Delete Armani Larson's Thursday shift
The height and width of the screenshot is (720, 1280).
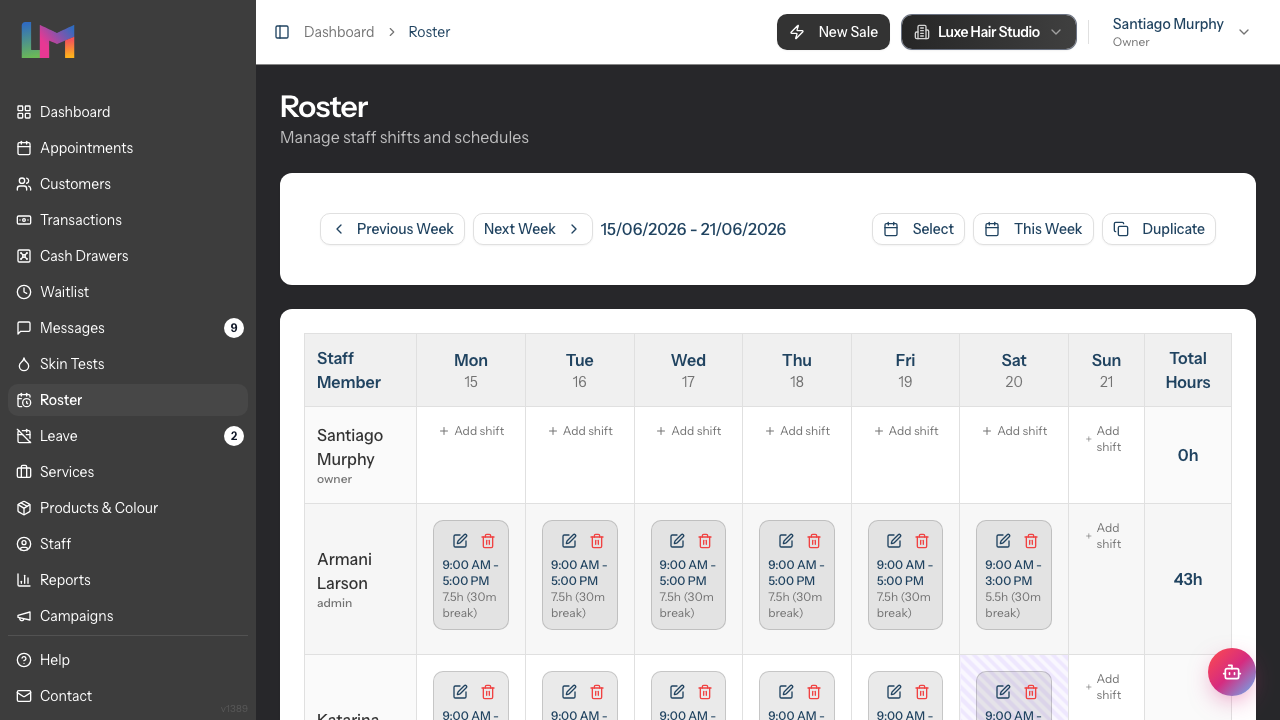pos(814,541)
